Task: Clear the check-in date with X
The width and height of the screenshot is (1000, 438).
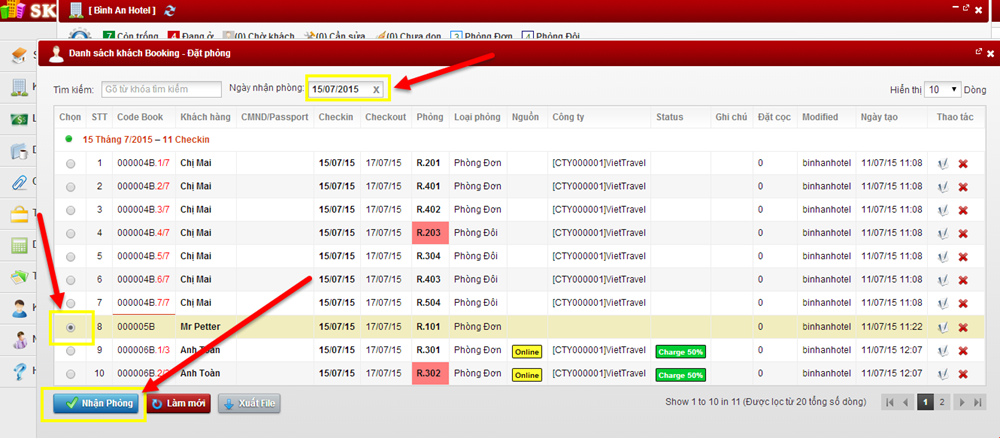Action: [376, 89]
